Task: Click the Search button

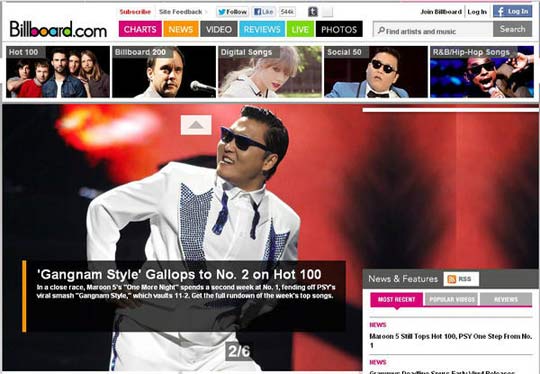Action: 512,29
